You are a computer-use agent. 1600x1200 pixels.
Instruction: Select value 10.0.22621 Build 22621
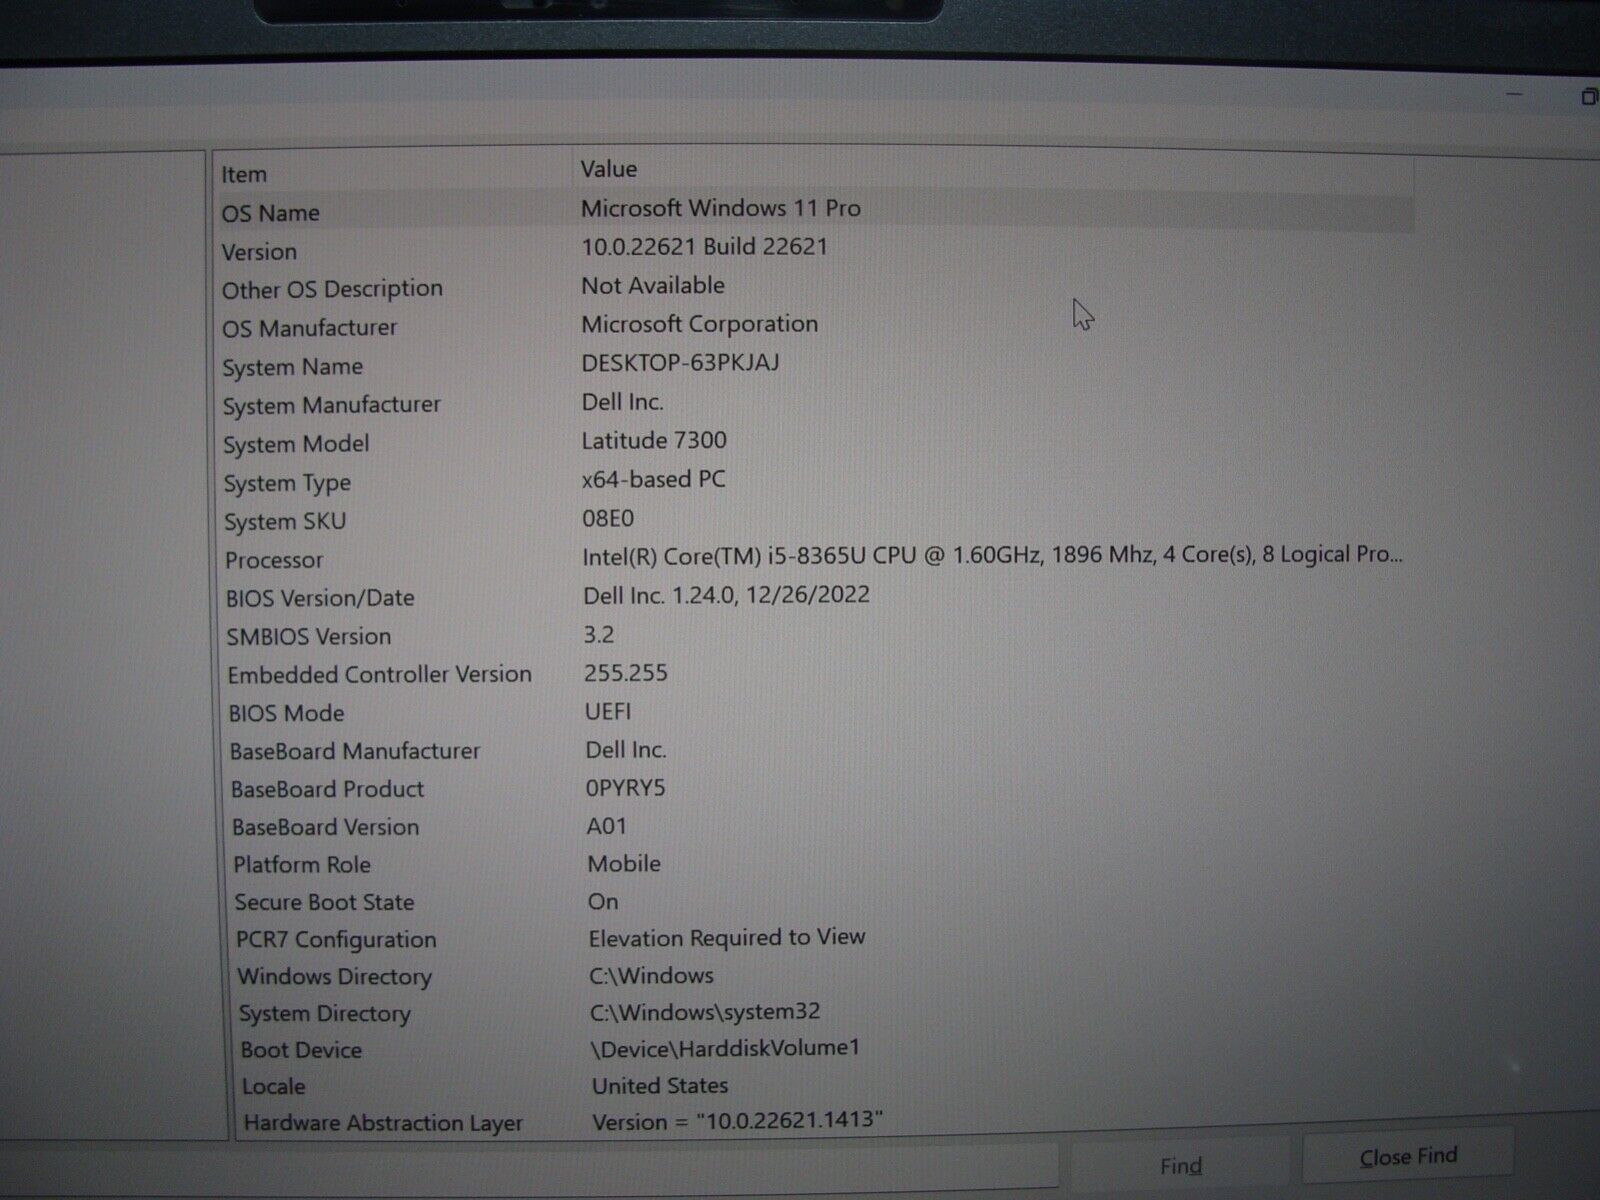pyautogui.click(x=705, y=247)
